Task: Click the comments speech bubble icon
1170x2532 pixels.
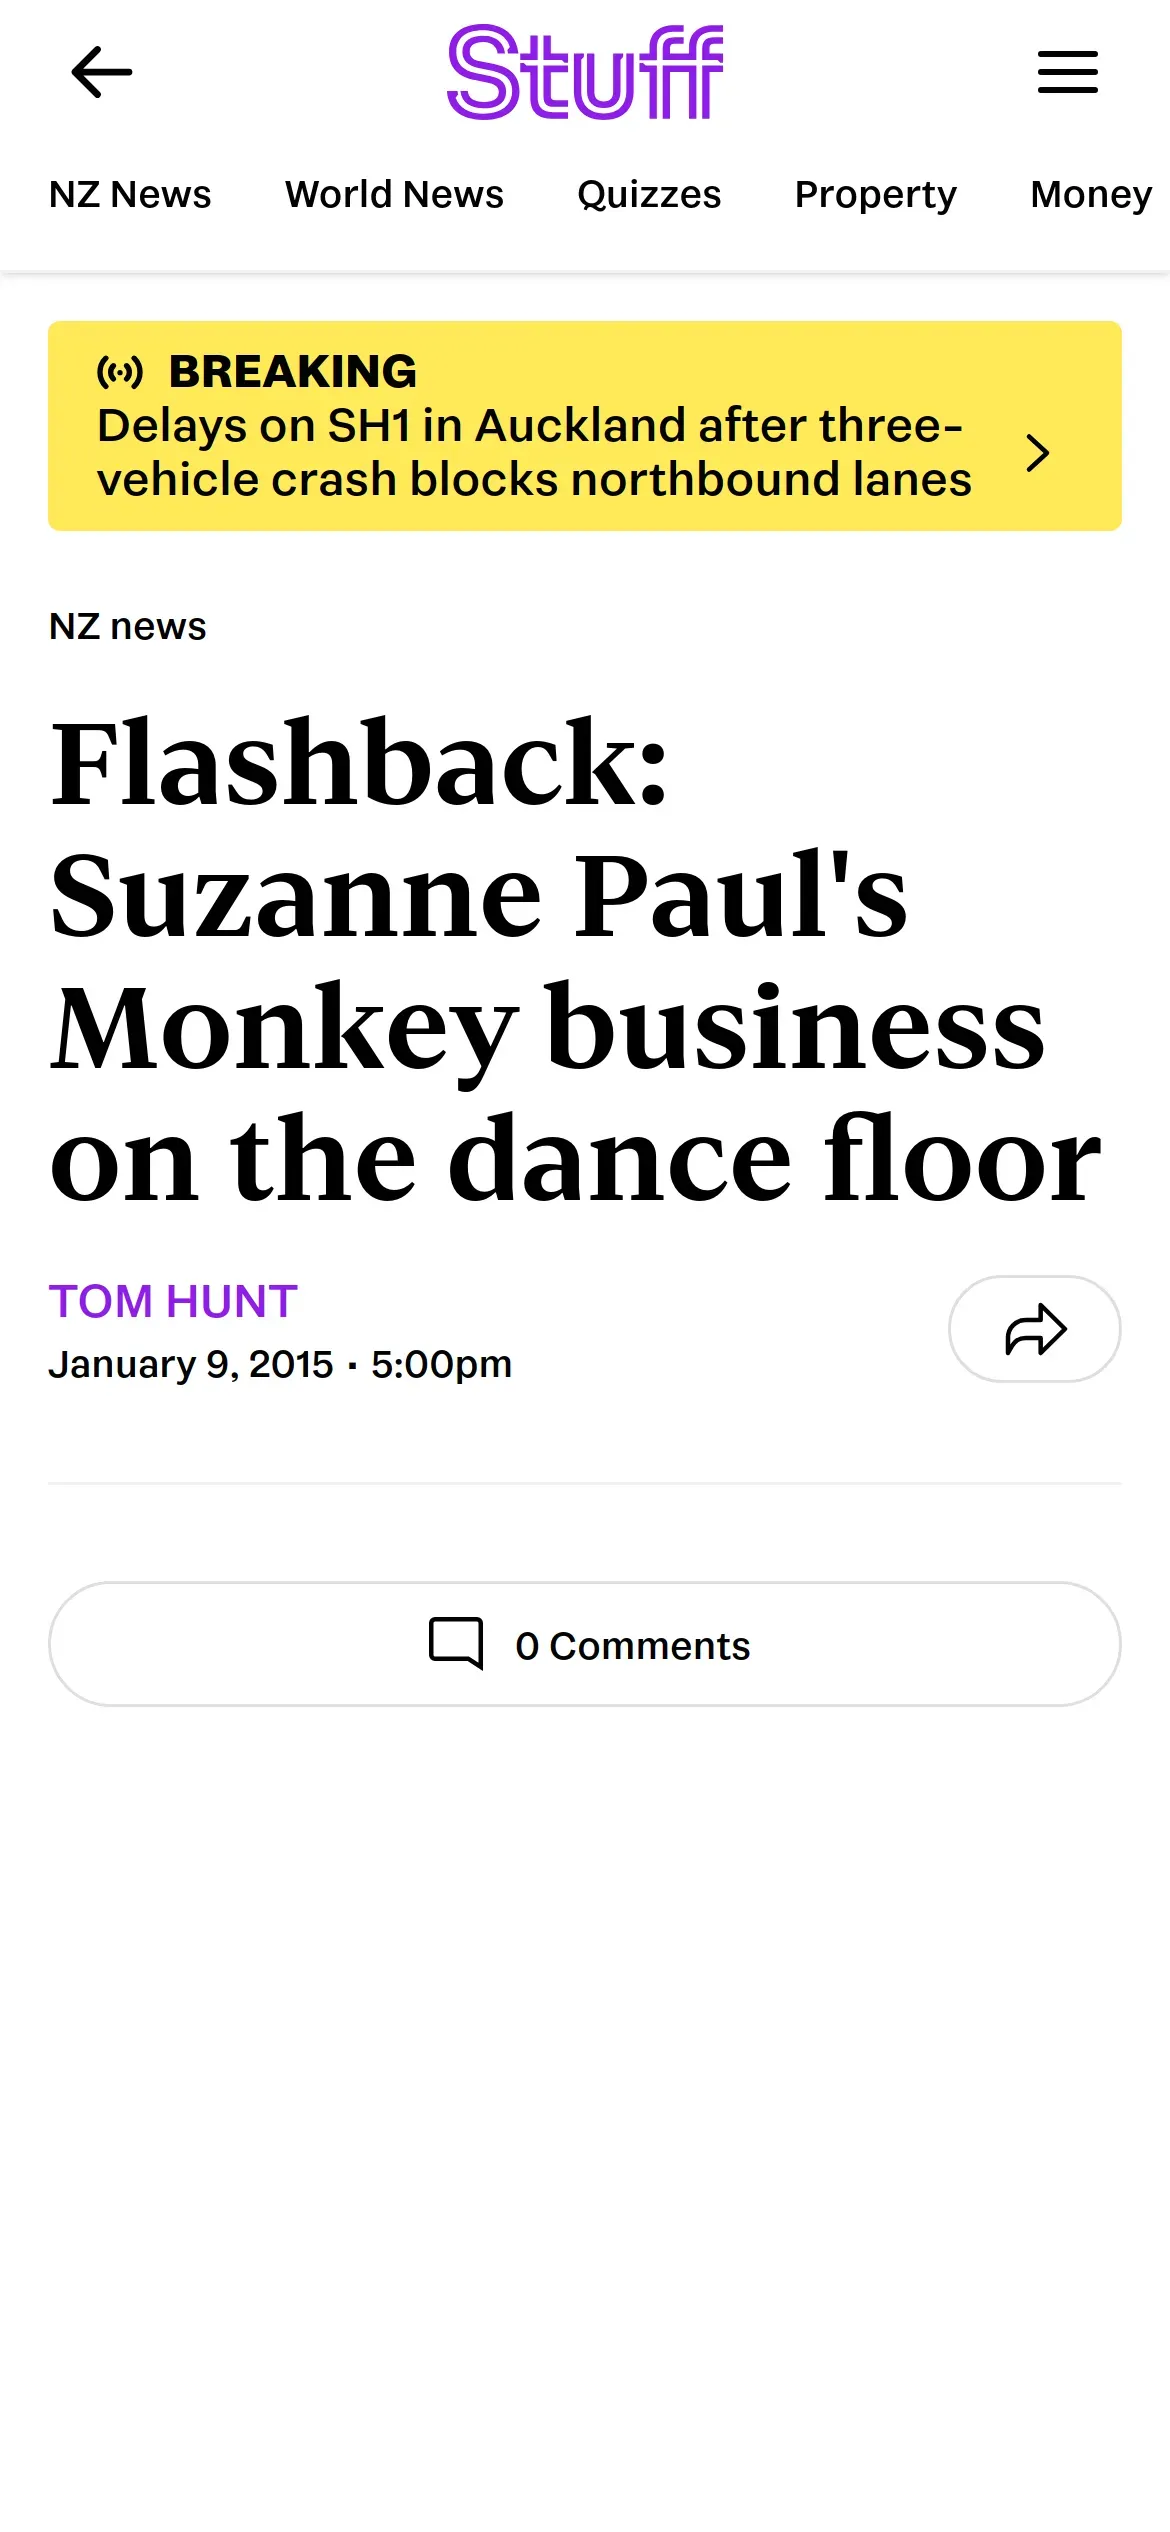Action: (x=456, y=1643)
